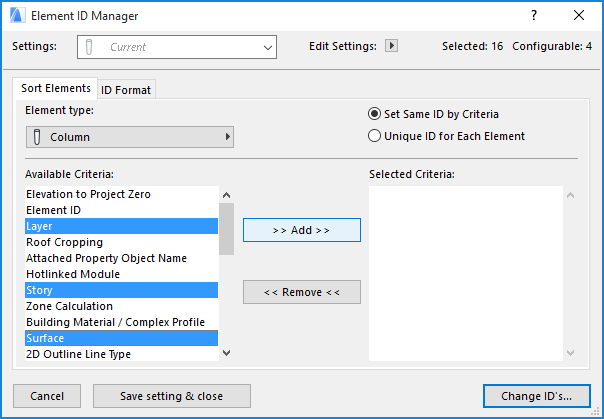
Task: Select Set Same ID by Criteria
Action: click(x=375, y=114)
